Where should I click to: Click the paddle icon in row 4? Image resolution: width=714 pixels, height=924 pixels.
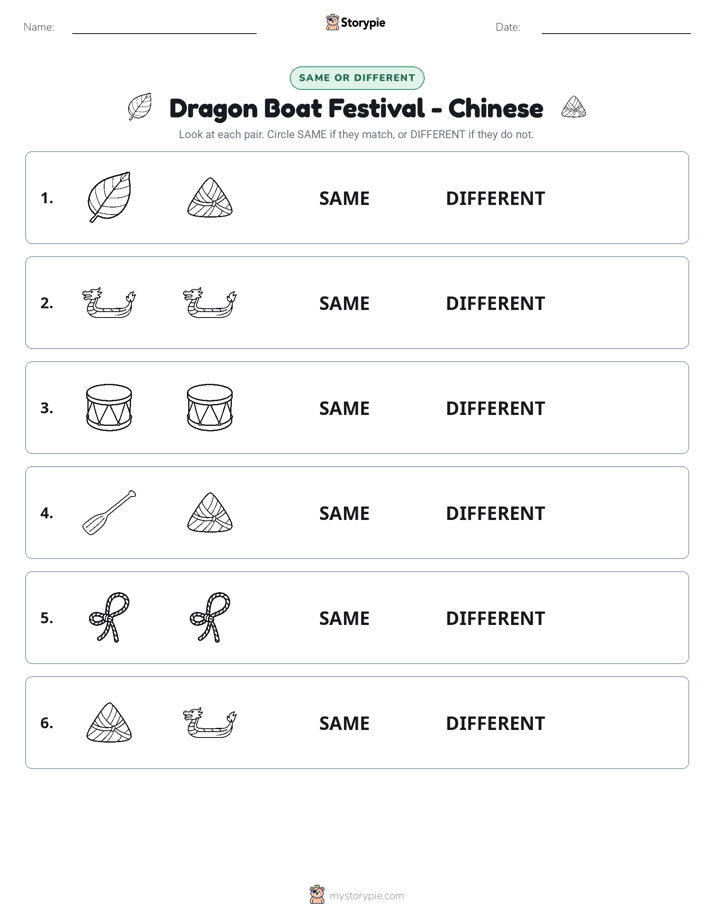[x=109, y=513]
